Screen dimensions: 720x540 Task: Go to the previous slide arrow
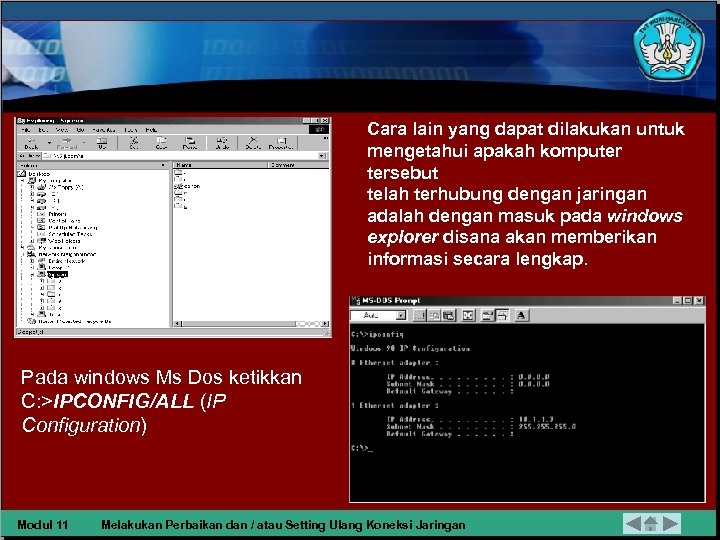(633, 523)
